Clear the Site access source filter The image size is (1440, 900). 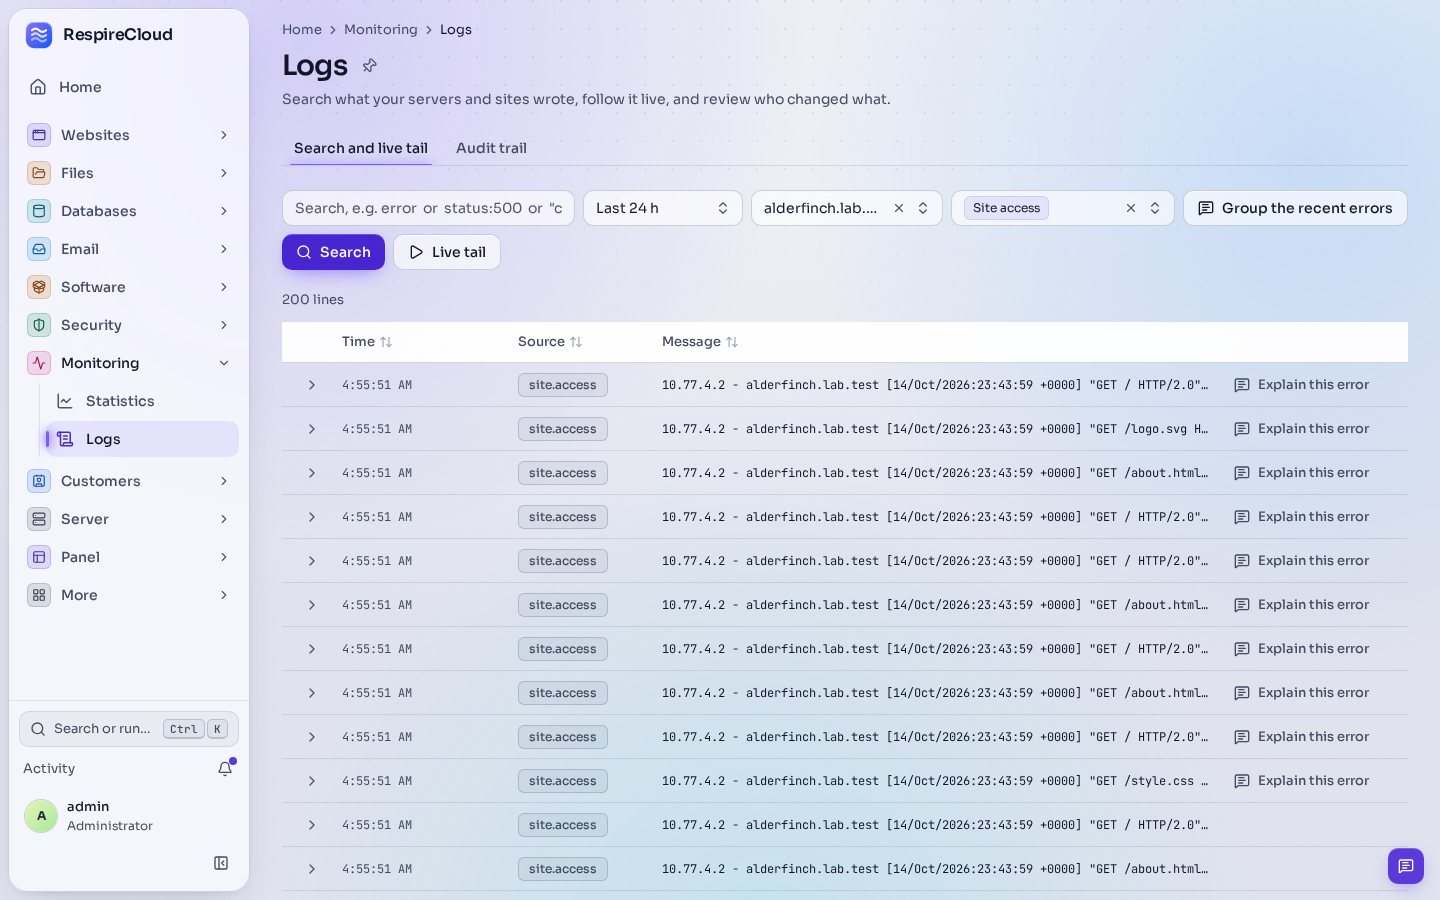(1130, 208)
